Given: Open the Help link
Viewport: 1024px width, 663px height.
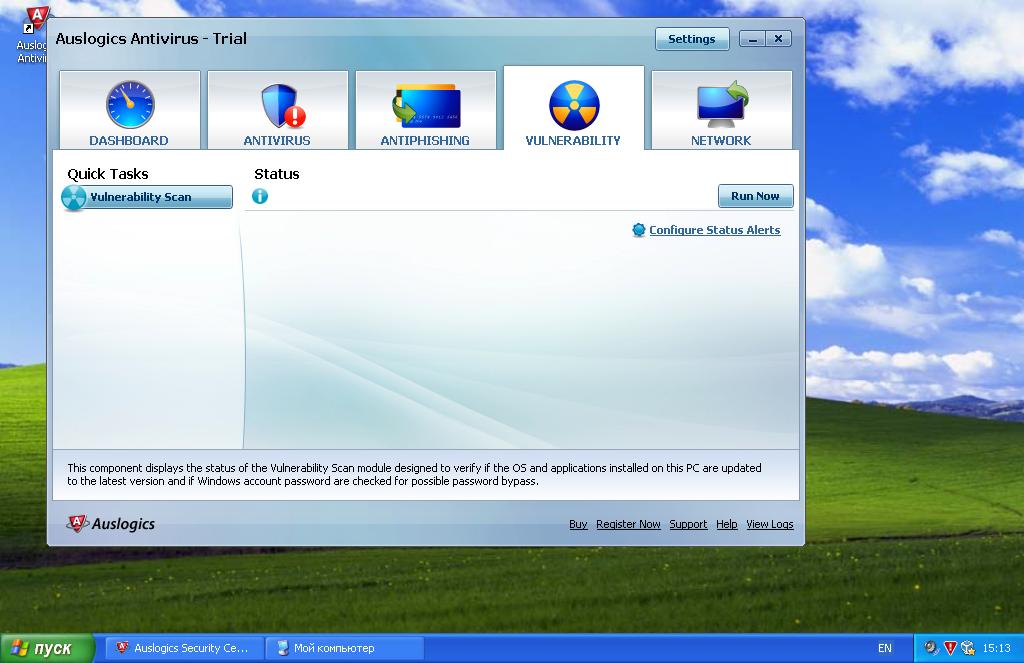Looking at the screenshot, I should pos(727,525).
